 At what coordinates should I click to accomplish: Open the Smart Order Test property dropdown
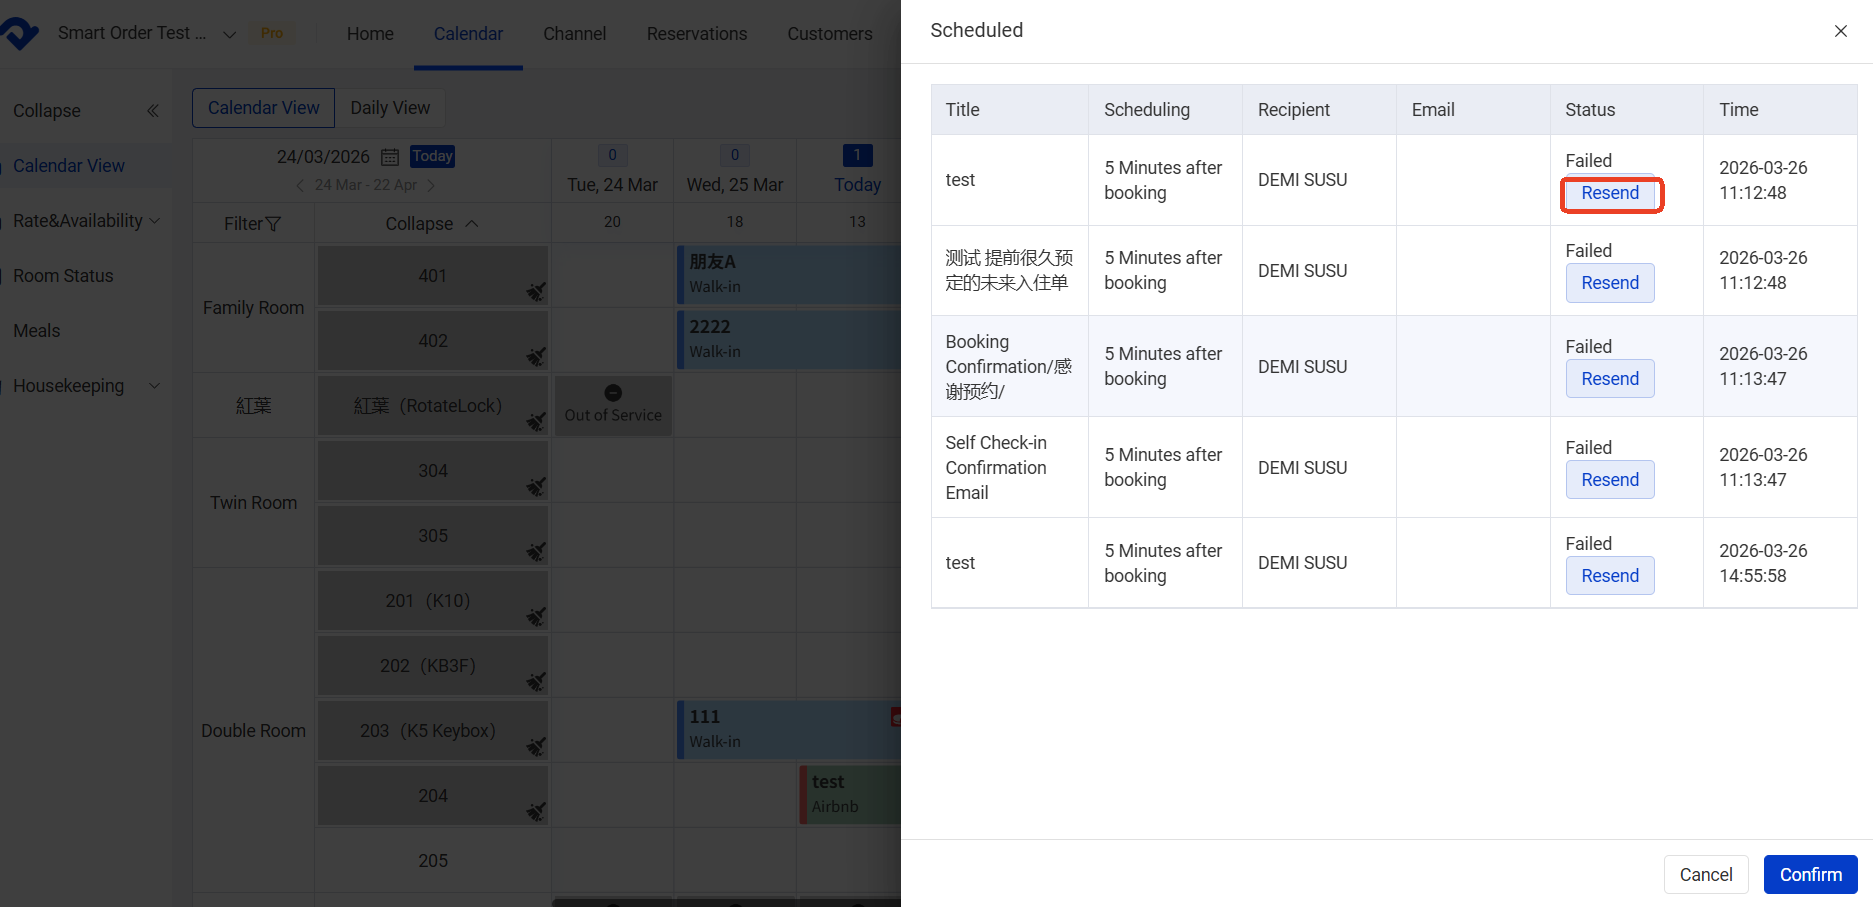[229, 34]
